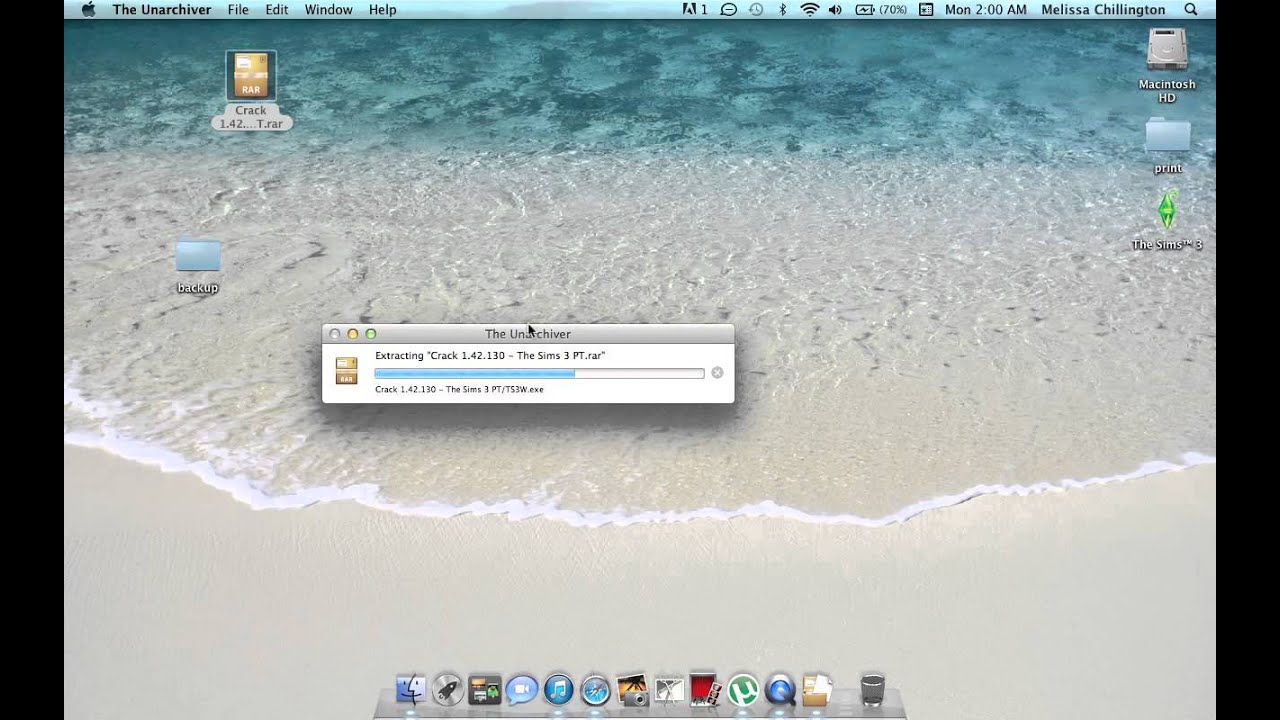The width and height of the screenshot is (1280, 720).
Task: Click the 'Crack 1.42.130 - The Sims 3 PT/TS3W.exe' text
Action: (459, 389)
